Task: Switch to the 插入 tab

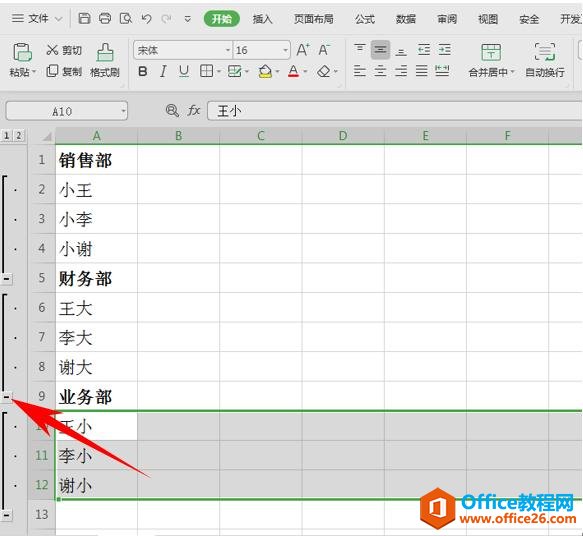Action: pyautogui.click(x=262, y=19)
